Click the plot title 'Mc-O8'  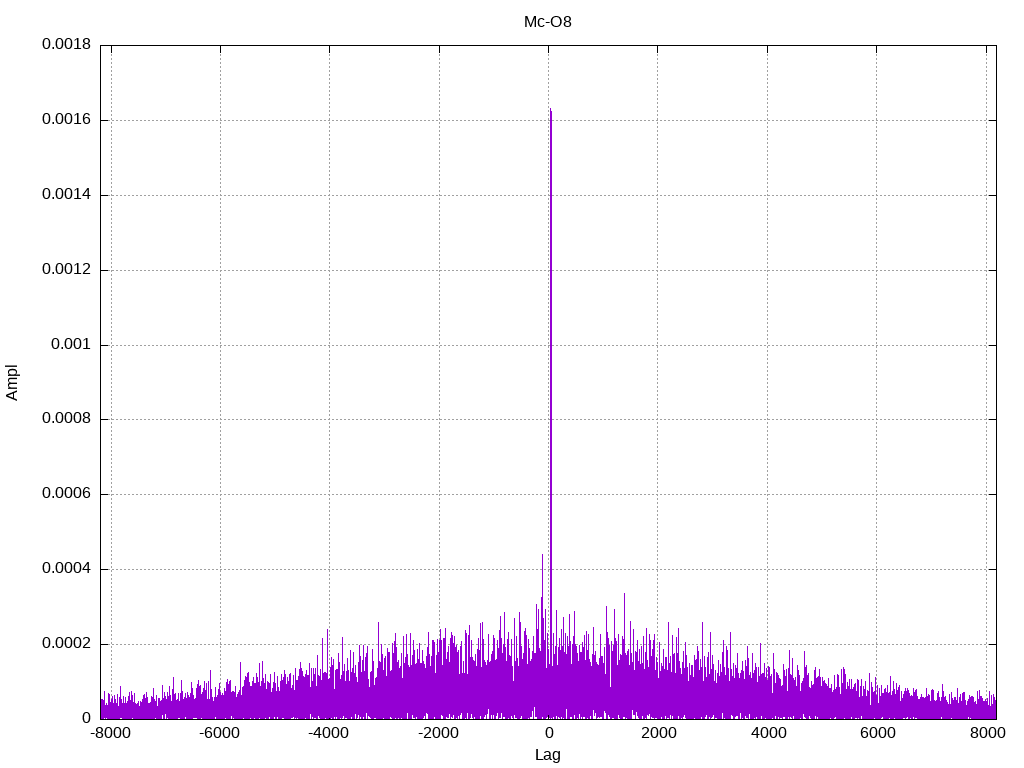pyautogui.click(x=547, y=22)
